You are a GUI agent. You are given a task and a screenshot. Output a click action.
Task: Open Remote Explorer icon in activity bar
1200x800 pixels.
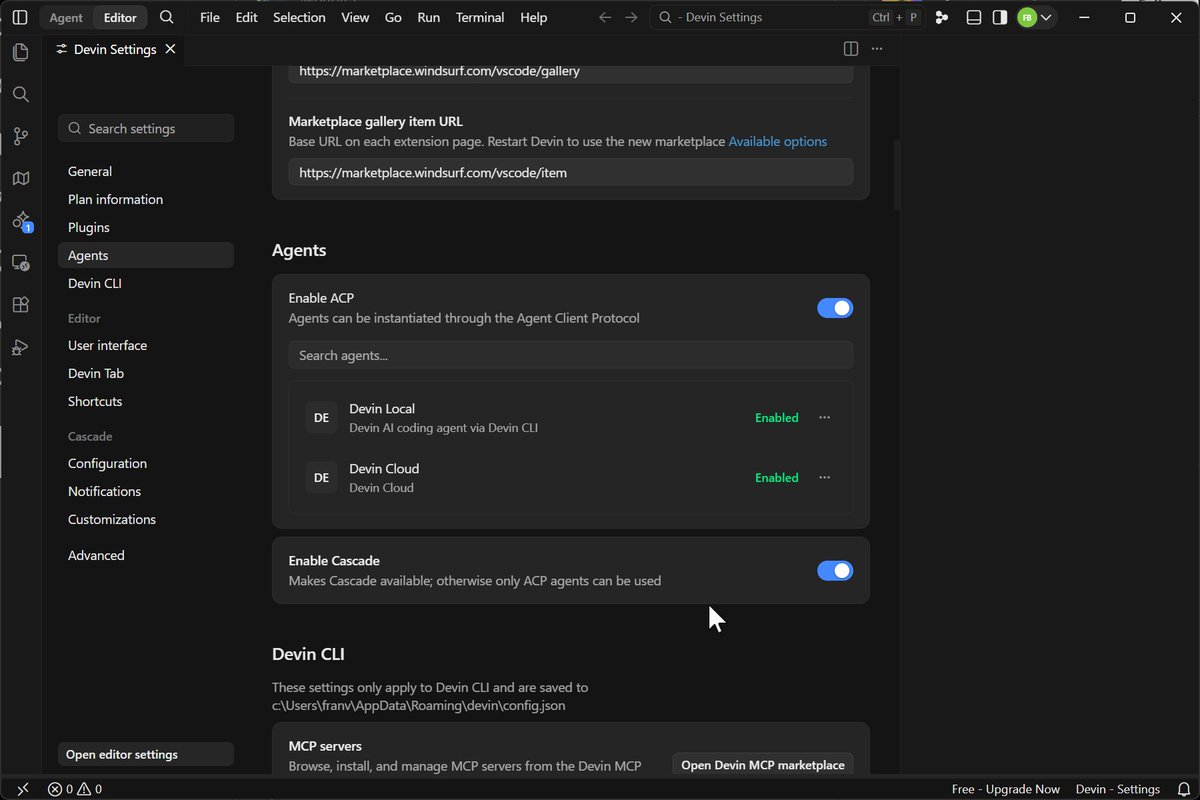point(20,263)
